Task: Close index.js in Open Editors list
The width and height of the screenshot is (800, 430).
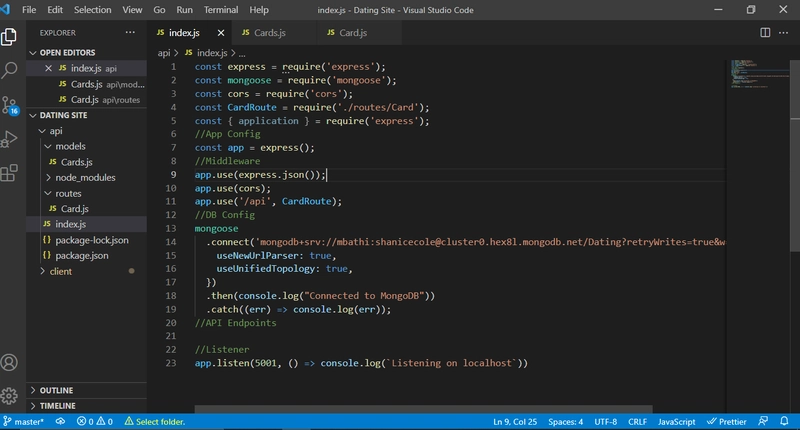Action: 48,68
